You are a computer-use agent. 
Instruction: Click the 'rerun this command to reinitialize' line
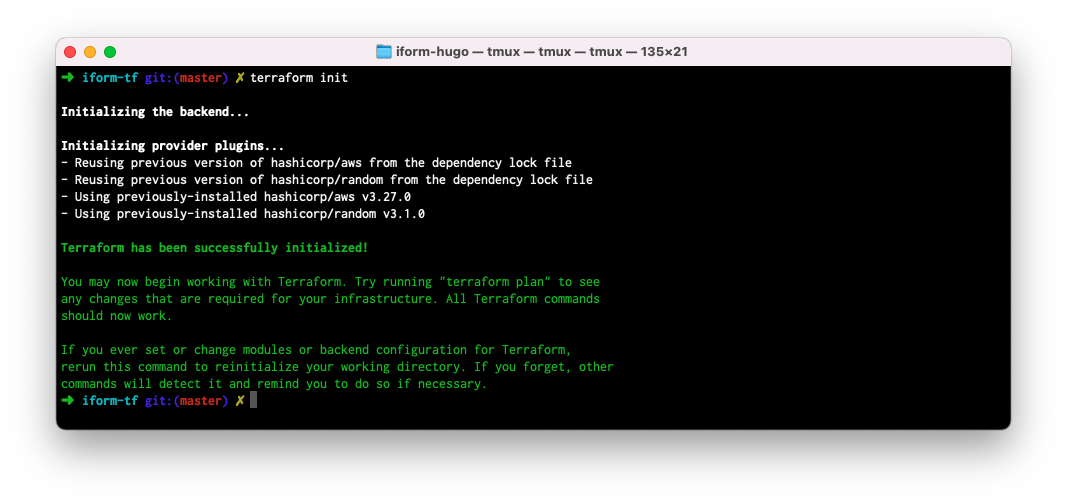click(x=338, y=367)
